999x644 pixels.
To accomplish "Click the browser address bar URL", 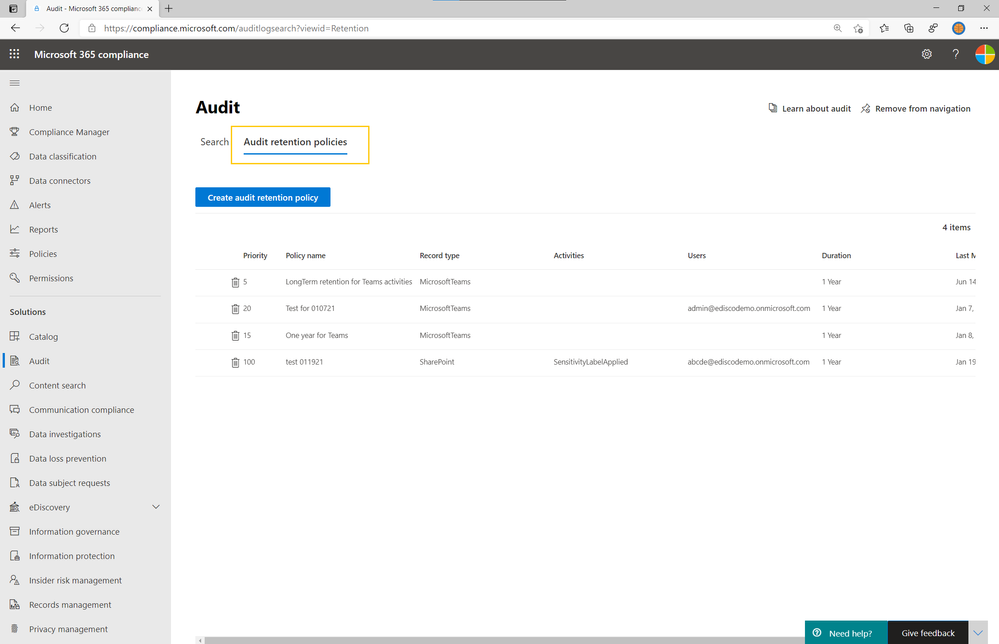I will point(236,28).
